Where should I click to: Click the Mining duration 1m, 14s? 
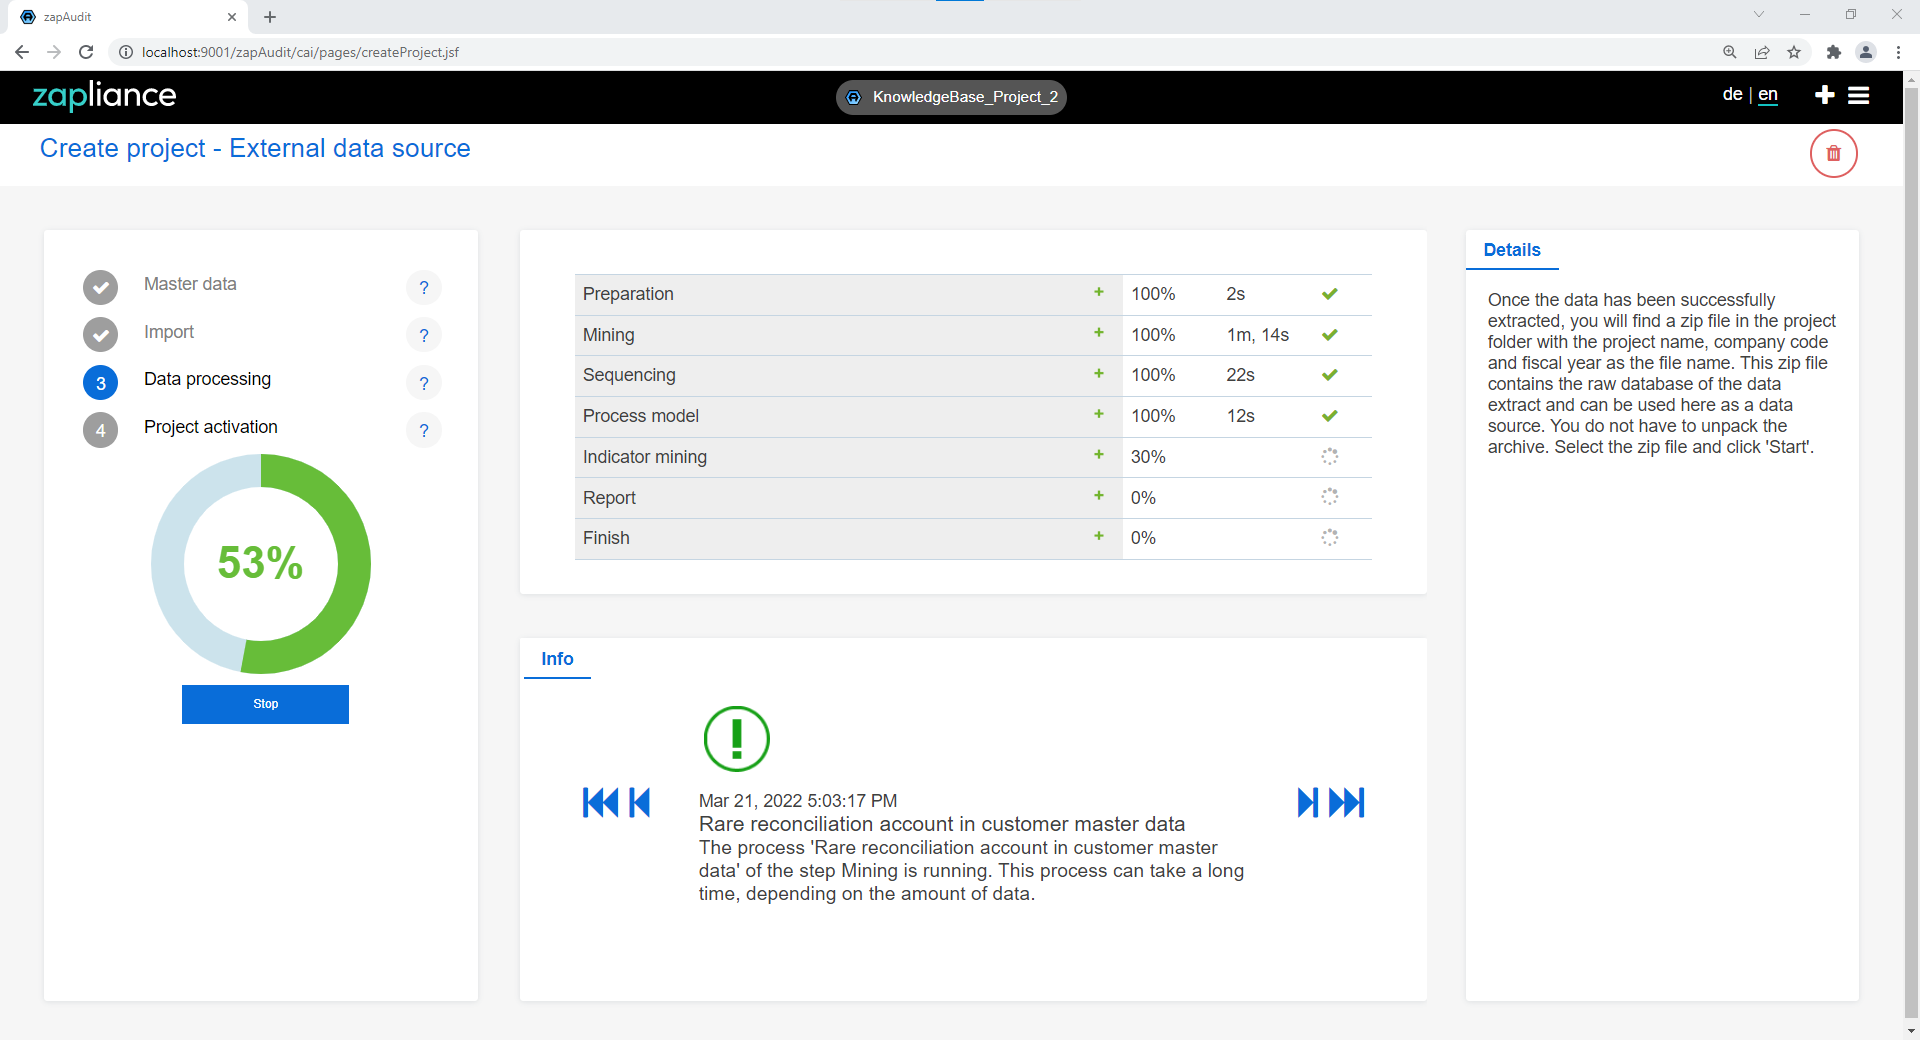click(x=1258, y=335)
